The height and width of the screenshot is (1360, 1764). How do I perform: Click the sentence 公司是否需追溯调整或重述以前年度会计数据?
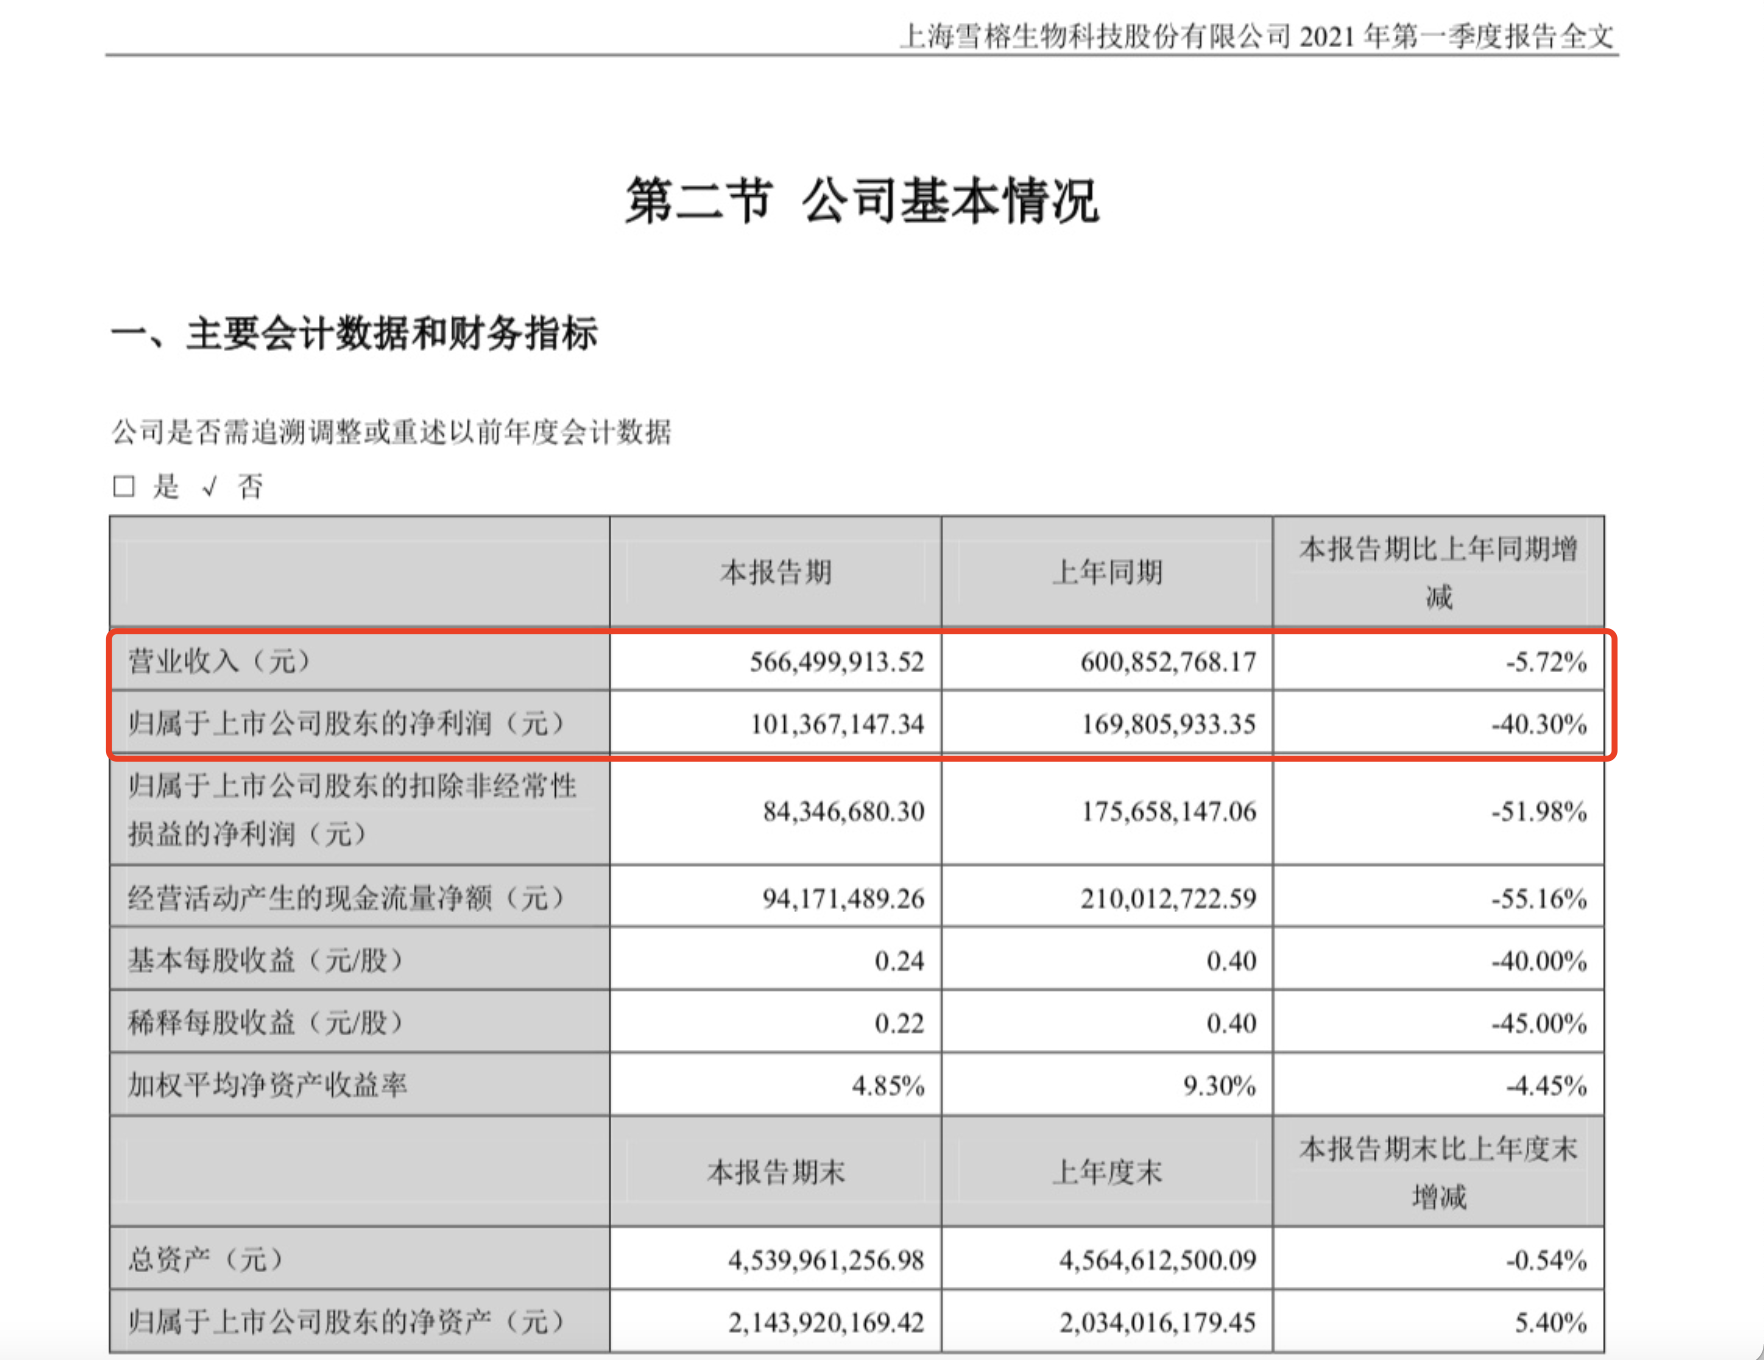coord(391,432)
